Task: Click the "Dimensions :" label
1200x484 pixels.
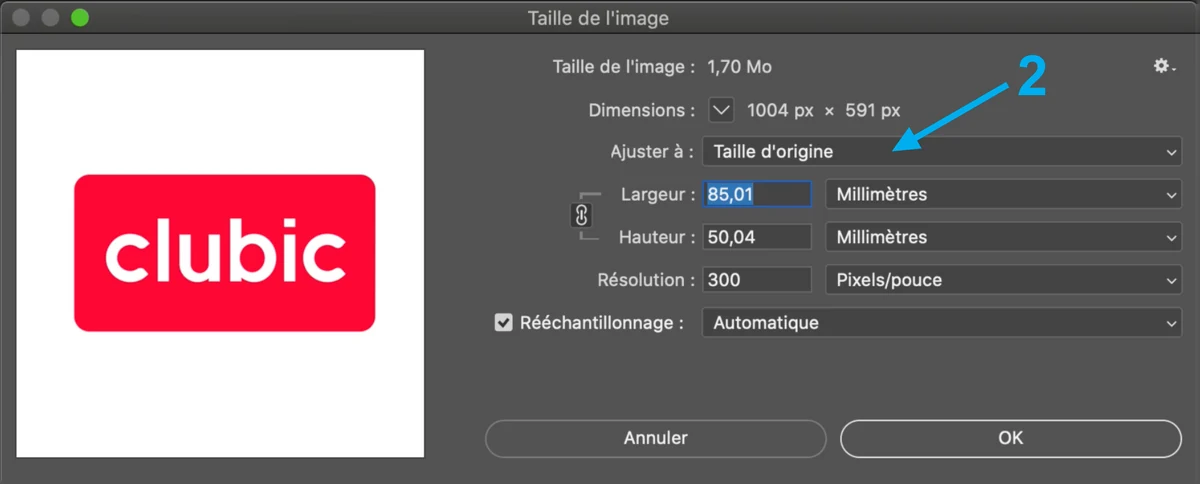Action: [x=642, y=110]
